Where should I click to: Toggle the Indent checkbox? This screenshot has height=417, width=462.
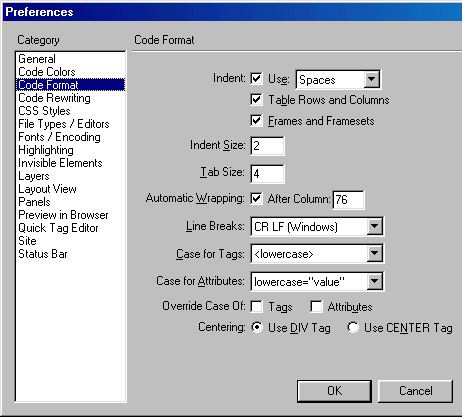pyautogui.click(x=256, y=79)
